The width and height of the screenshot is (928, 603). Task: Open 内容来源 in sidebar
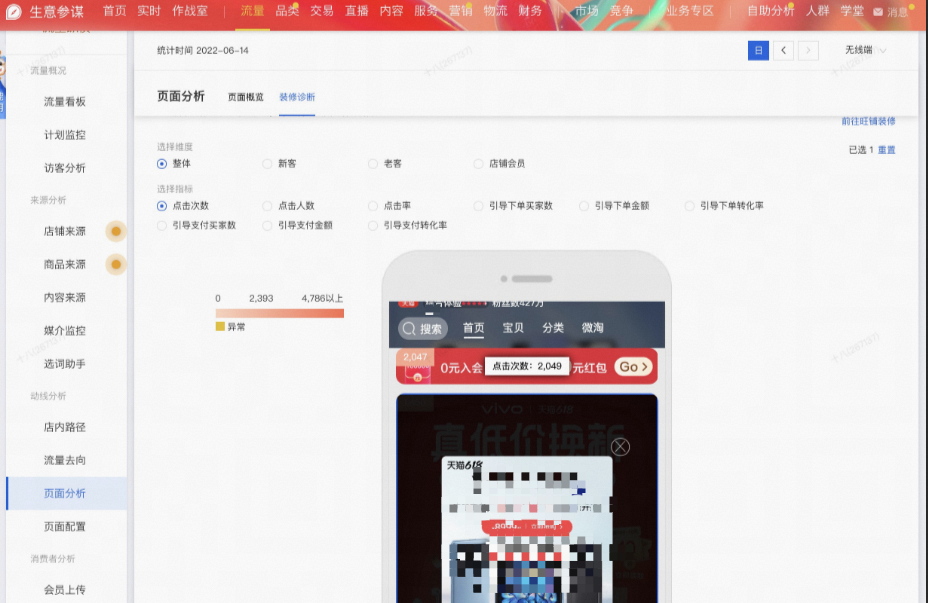click(65, 298)
